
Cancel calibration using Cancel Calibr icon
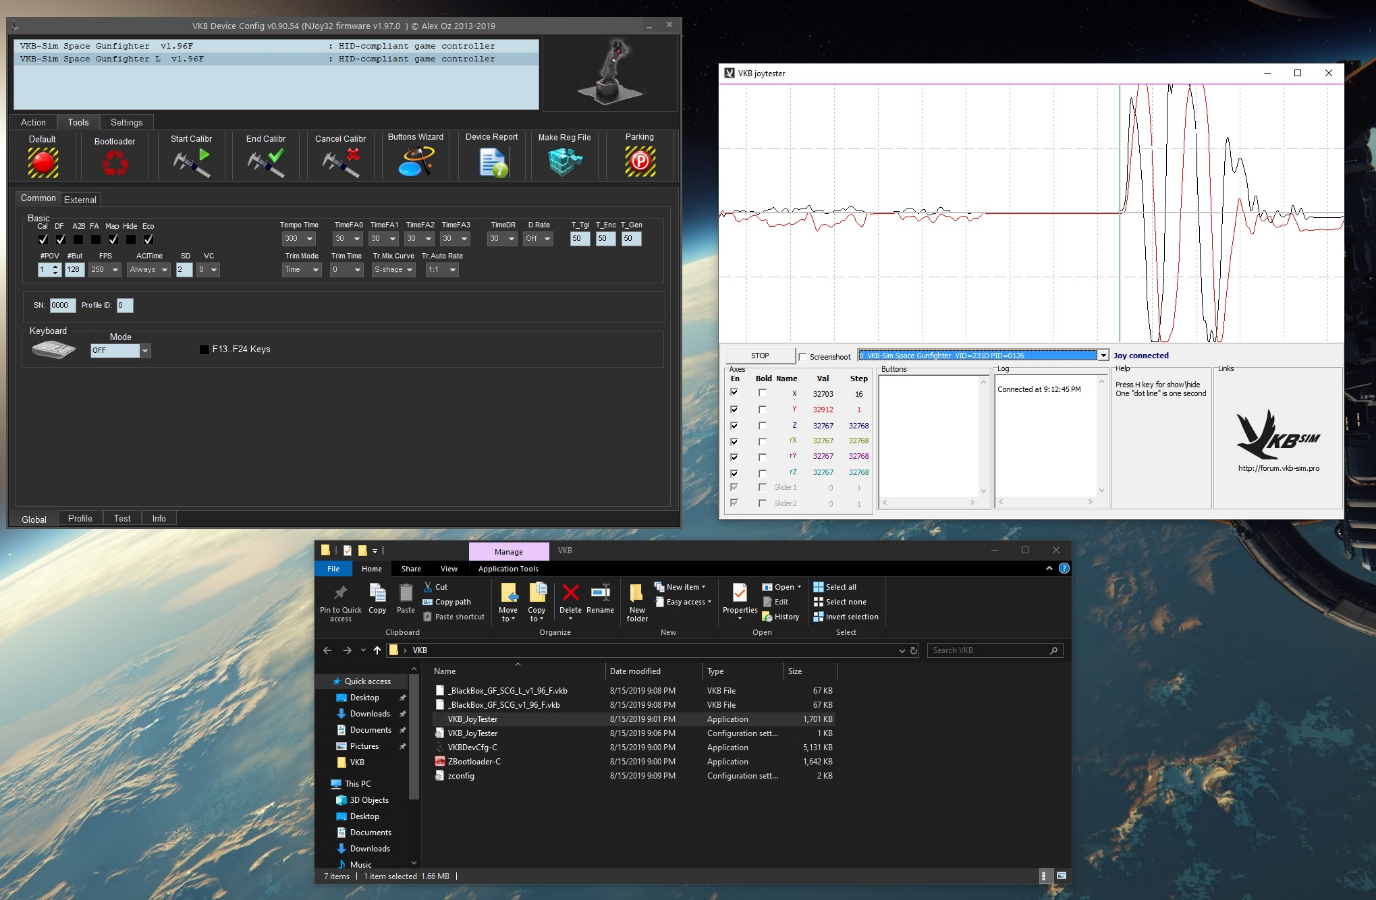pos(341,162)
